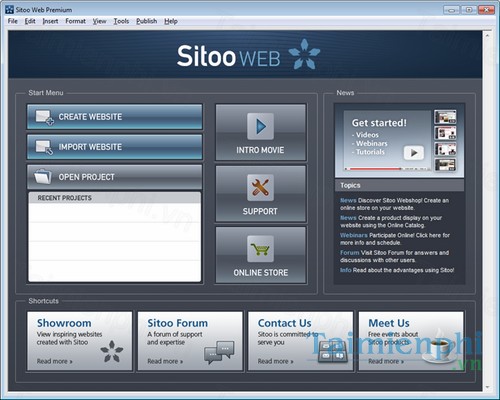Open the Support tile label
500x400 pixels.
[x=260, y=212]
